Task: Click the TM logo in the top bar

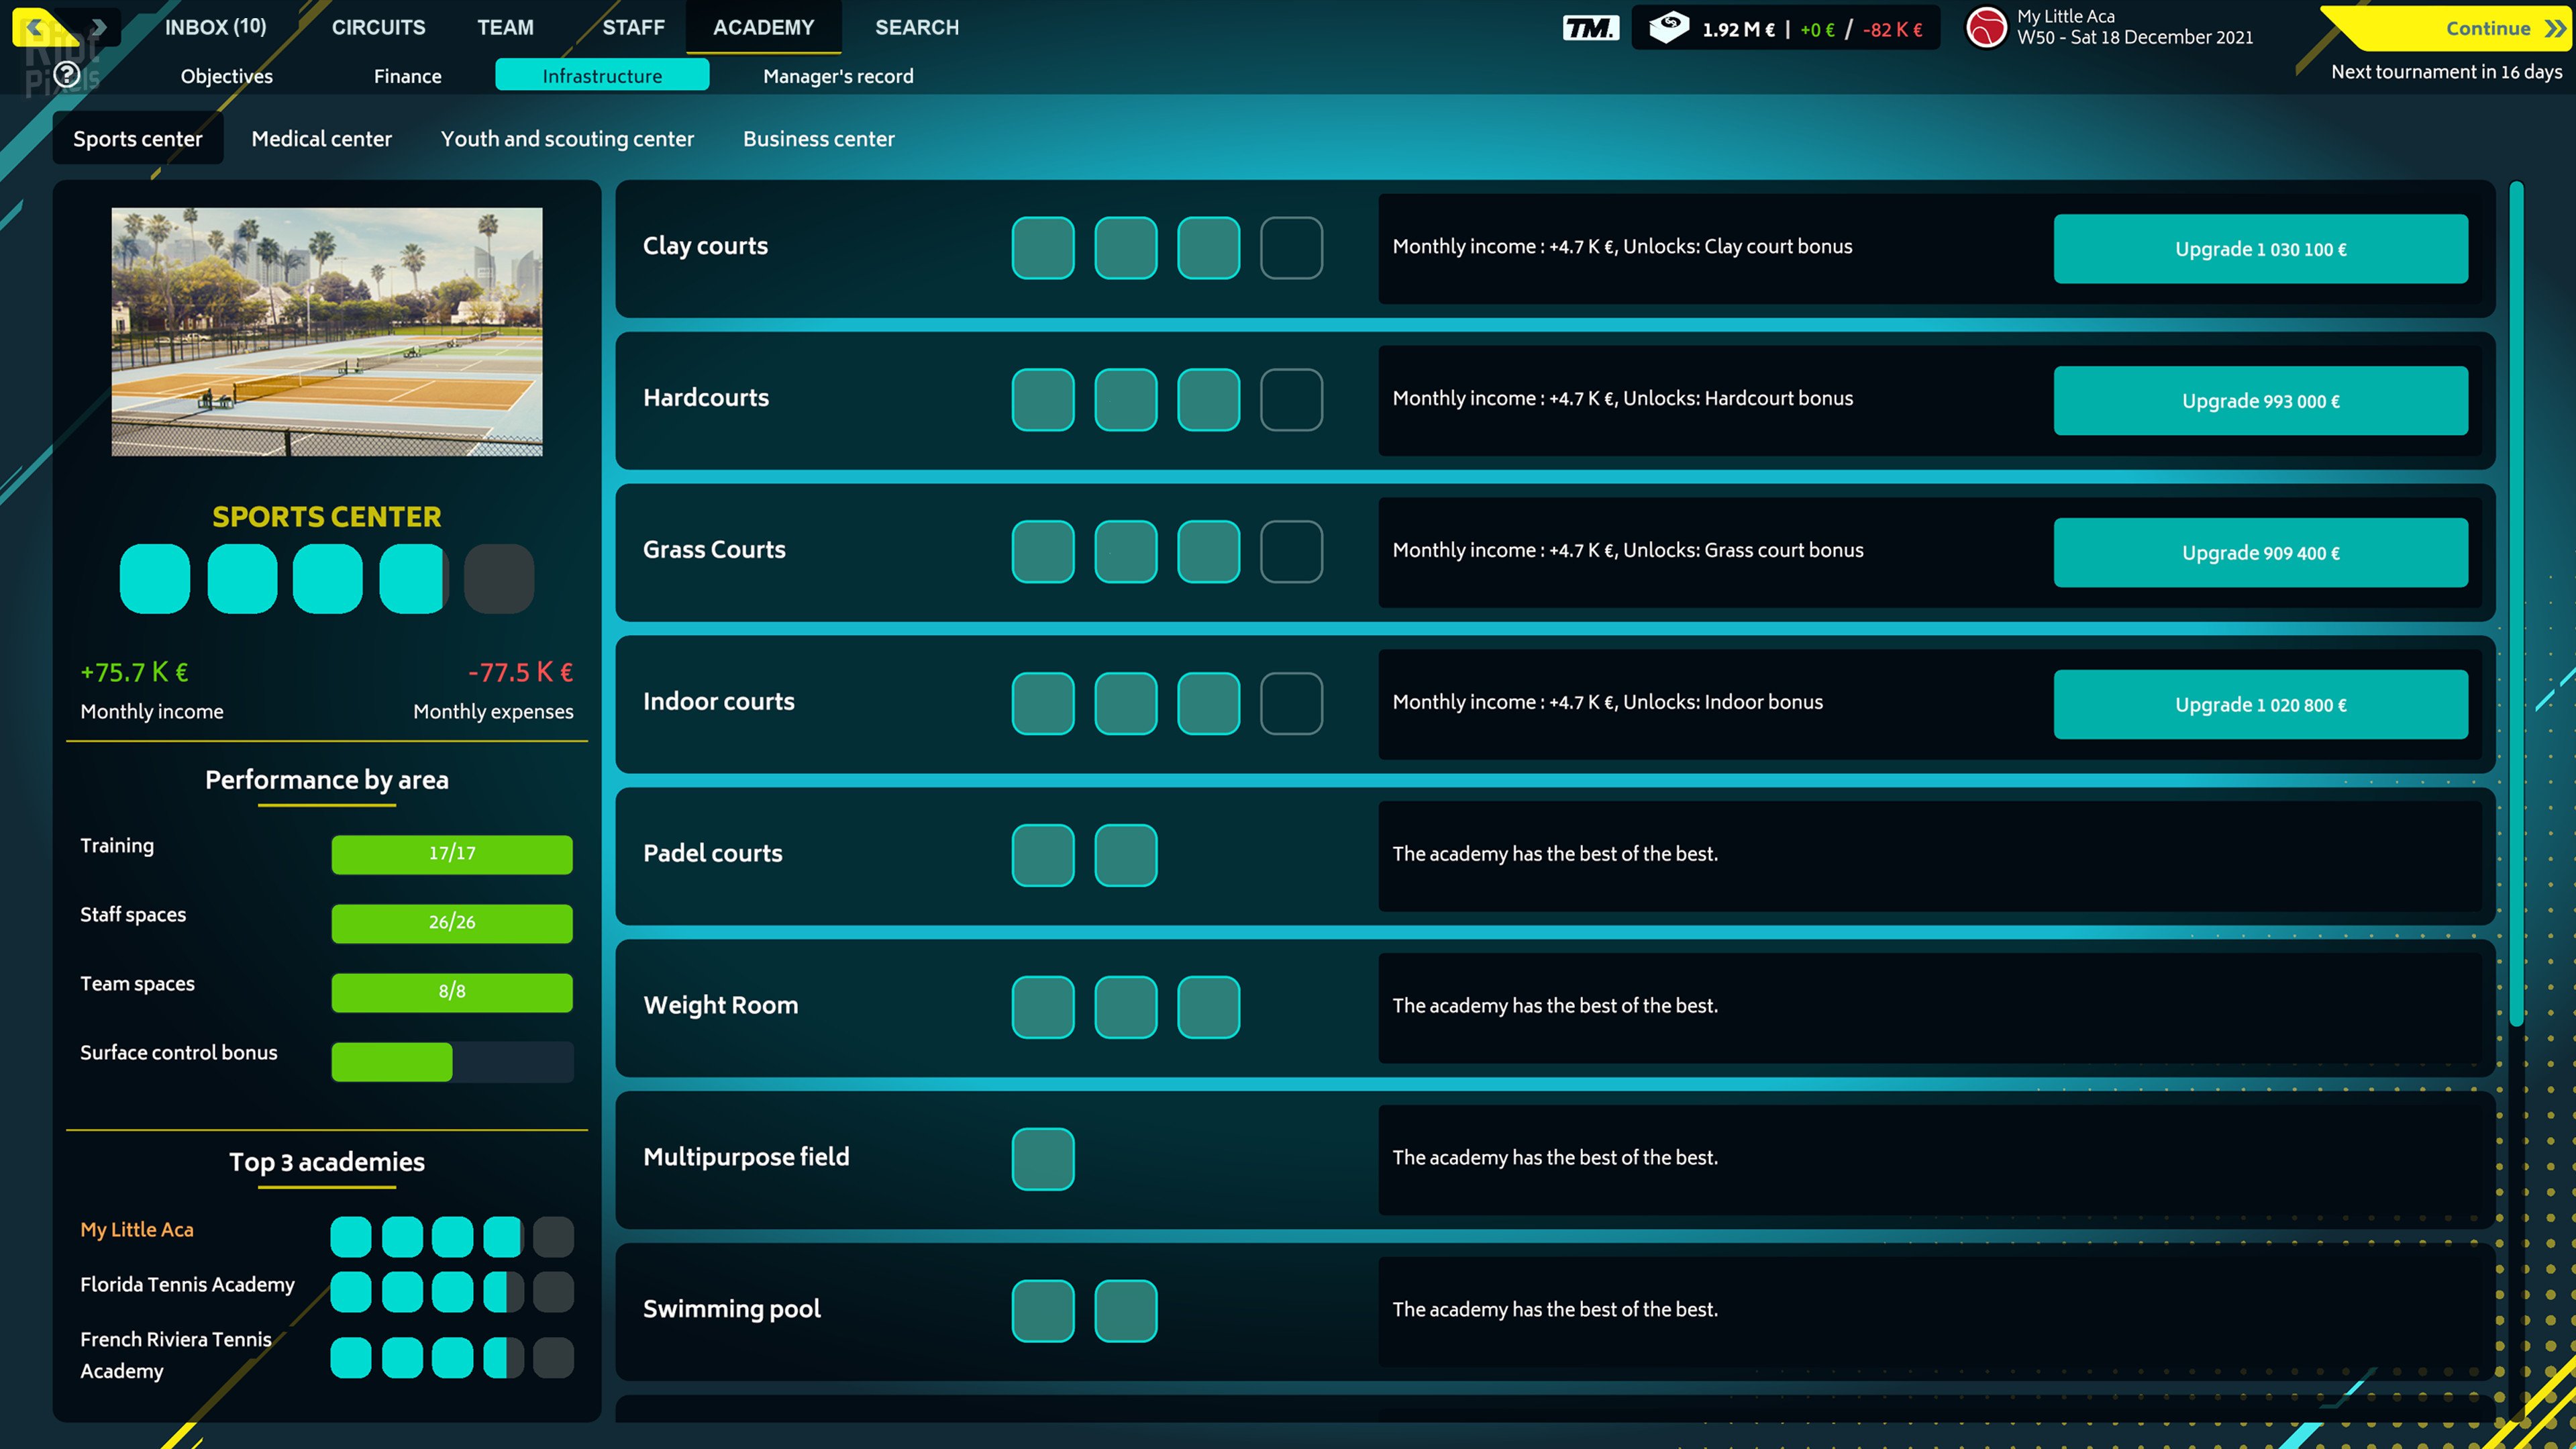Action: pyautogui.click(x=1590, y=27)
